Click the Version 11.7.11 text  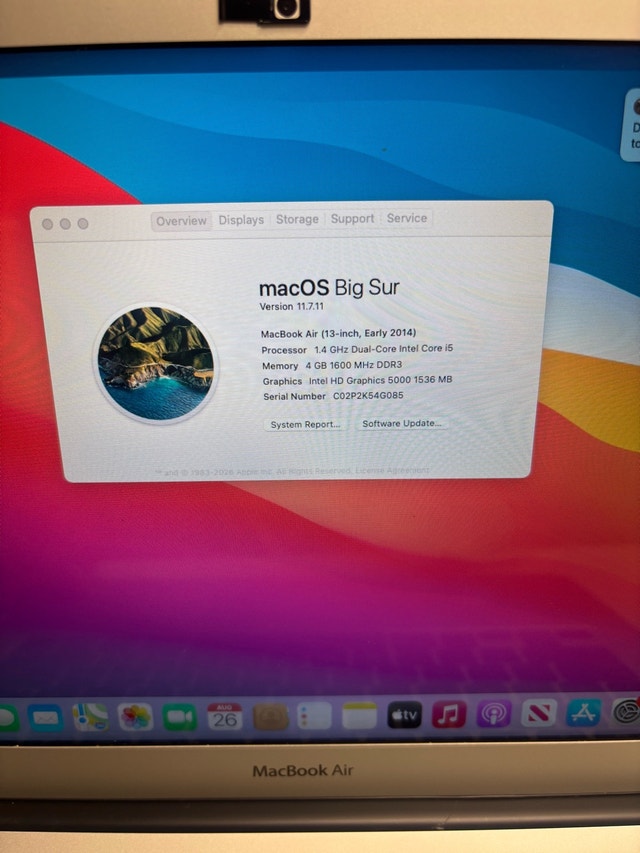click(x=292, y=306)
